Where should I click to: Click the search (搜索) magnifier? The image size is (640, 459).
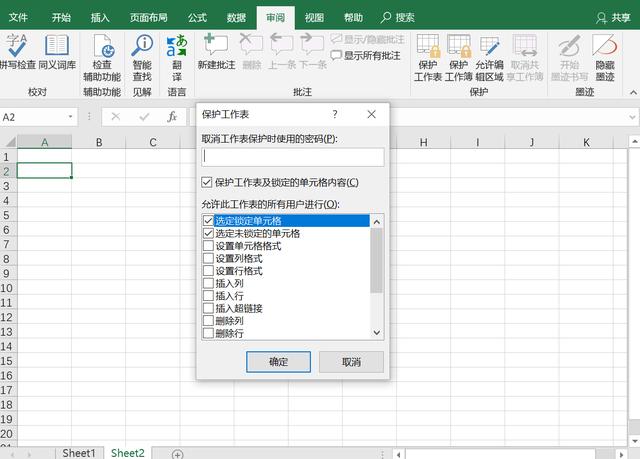click(386, 18)
